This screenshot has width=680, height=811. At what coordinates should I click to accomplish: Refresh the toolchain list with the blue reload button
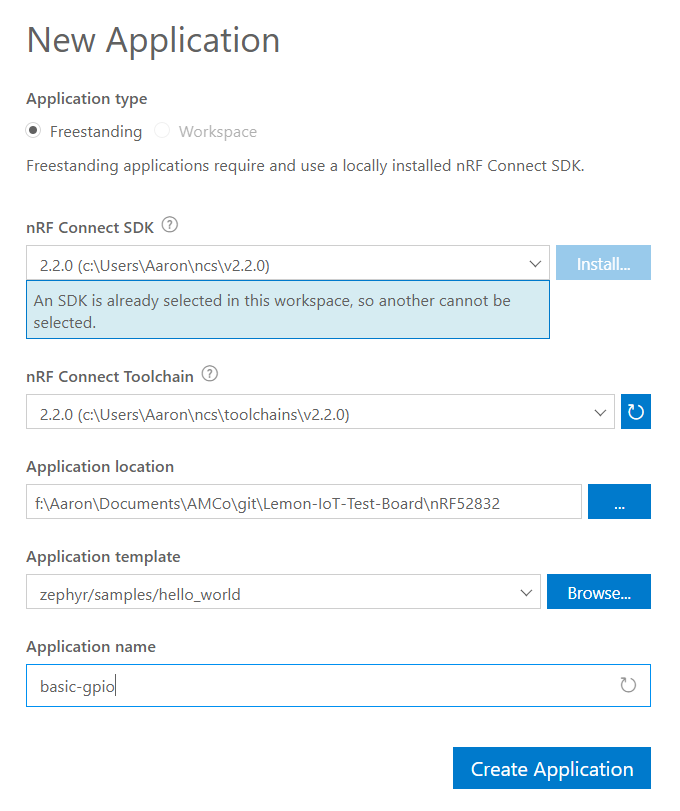(636, 412)
